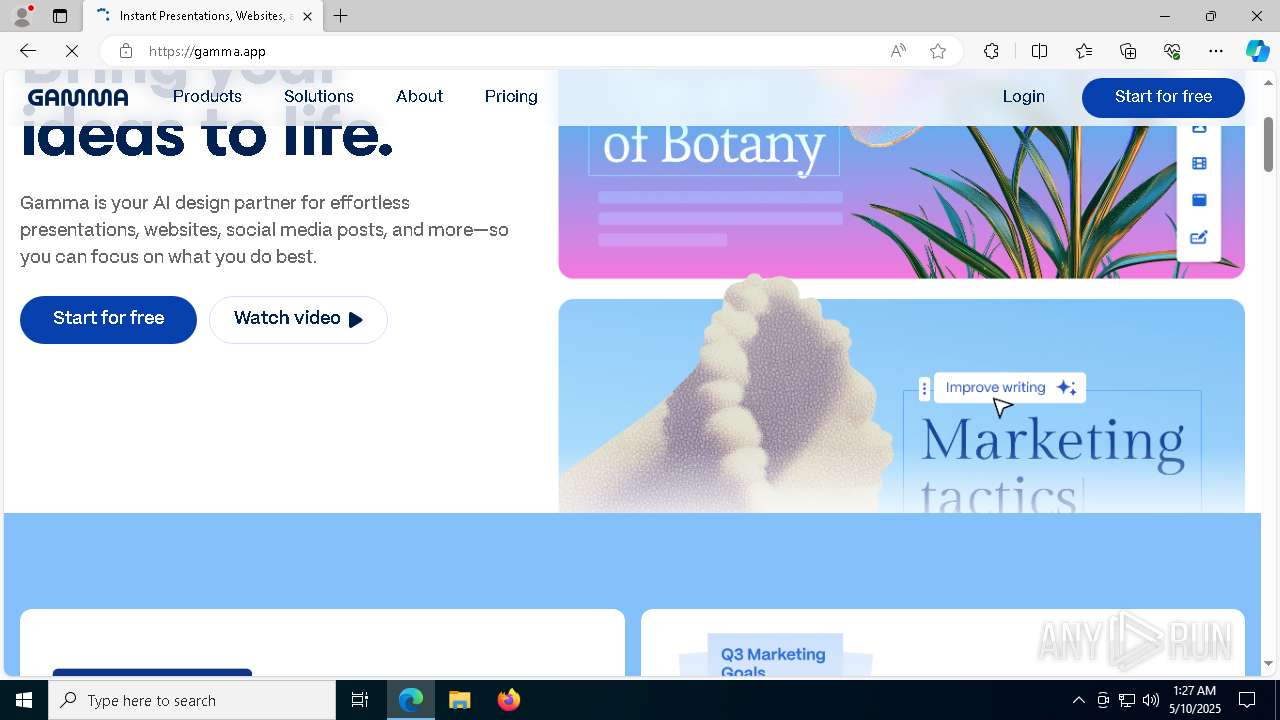Play the Watch video button

tap(298, 319)
